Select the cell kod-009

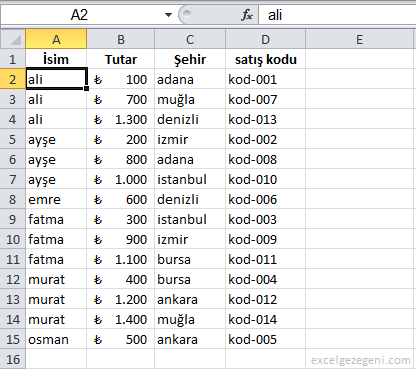(x=265, y=239)
